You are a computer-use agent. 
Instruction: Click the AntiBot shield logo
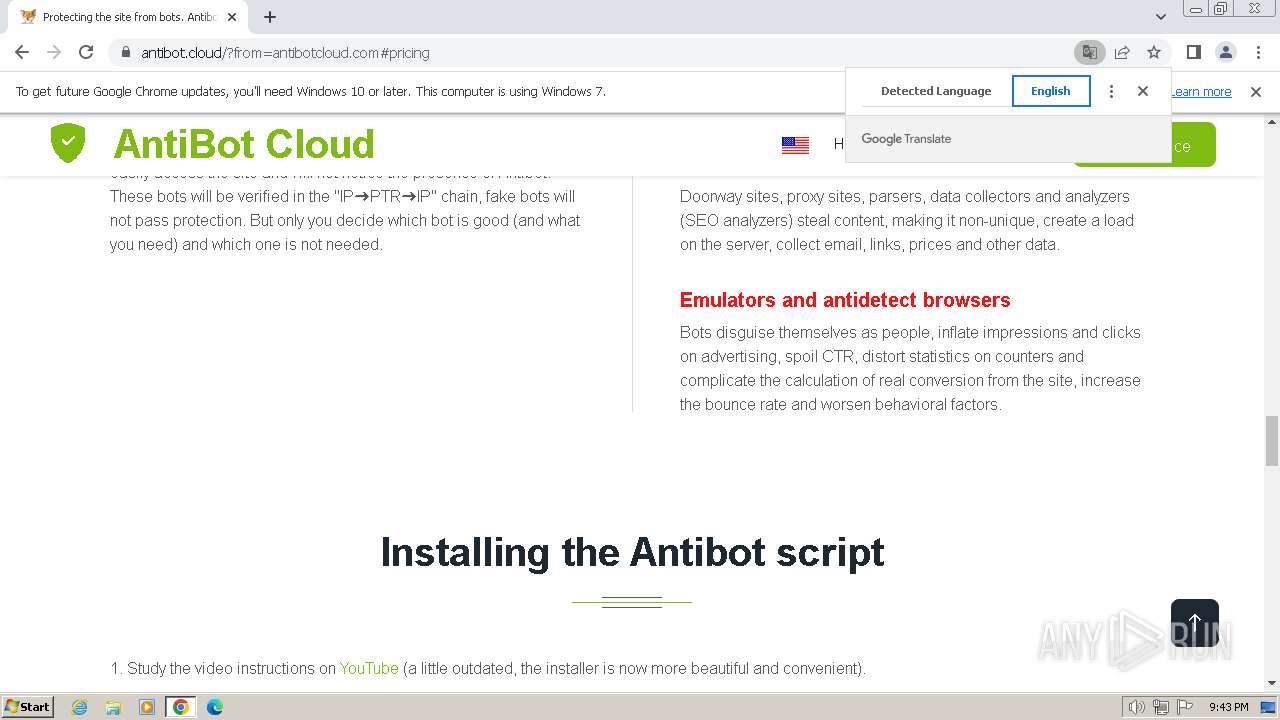coord(68,143)
